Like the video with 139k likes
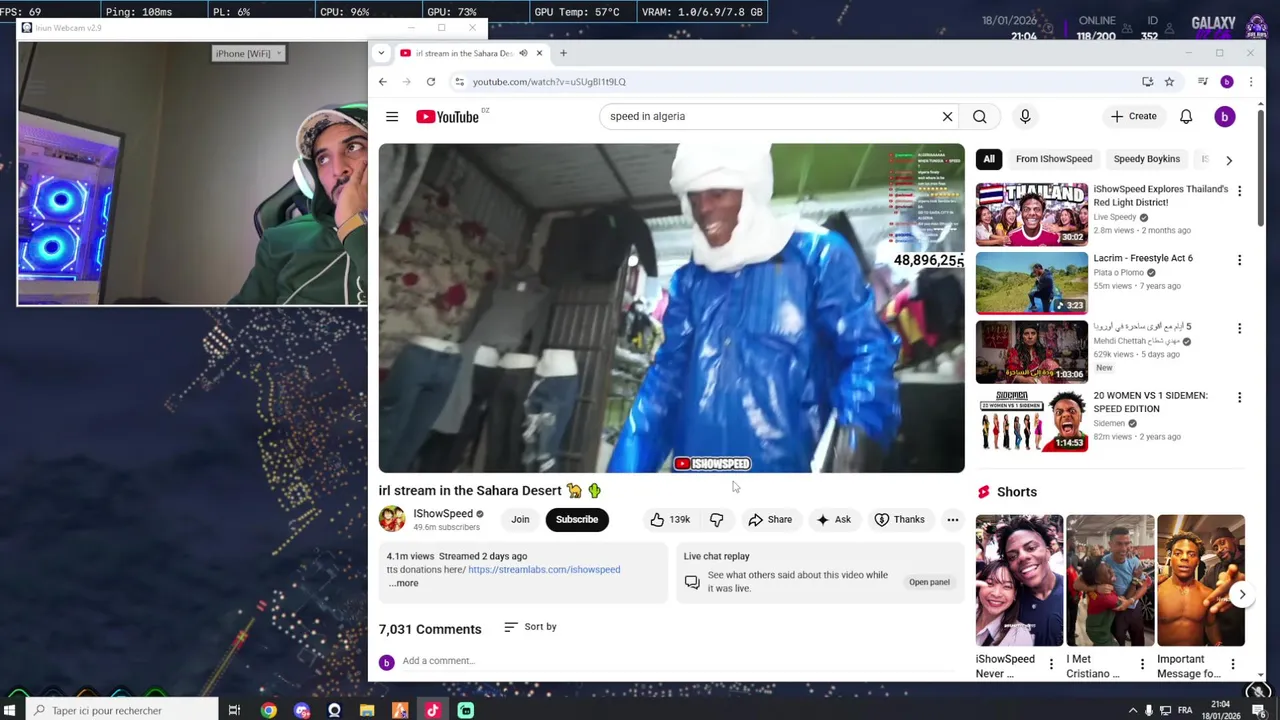 point(669,519)
